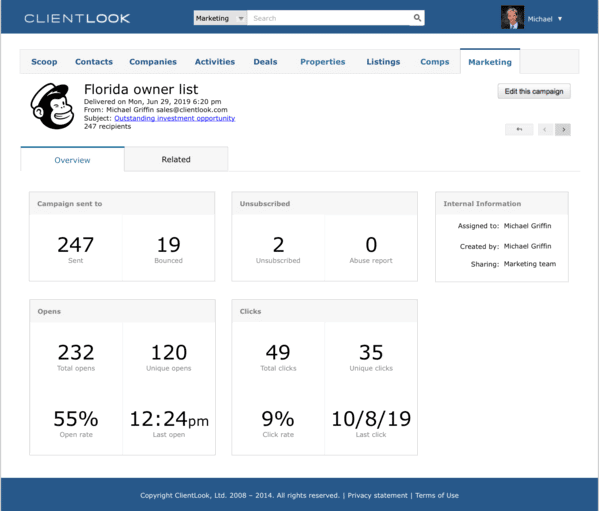Click the Unsubscribed panel header
The width and height of the screenshot is (599, 511).
(x=324, y=204)
